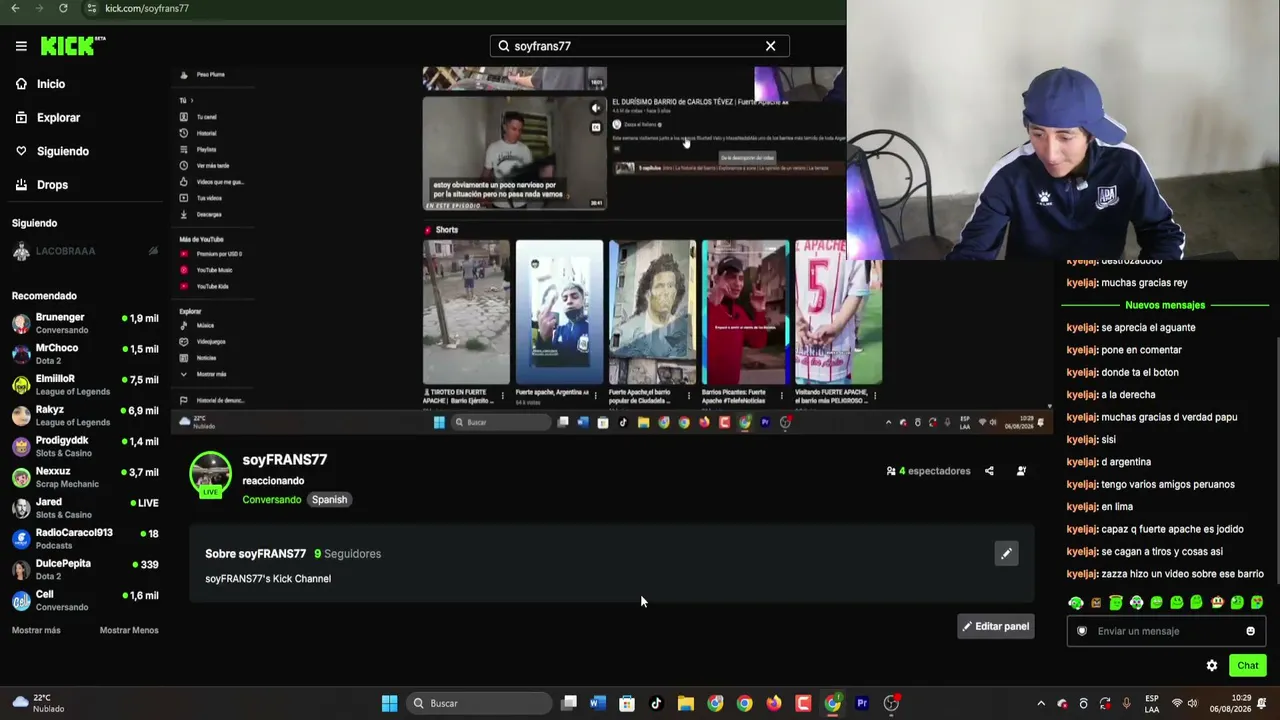Click soyFRANS77 live avatar

tap(210, 474)
